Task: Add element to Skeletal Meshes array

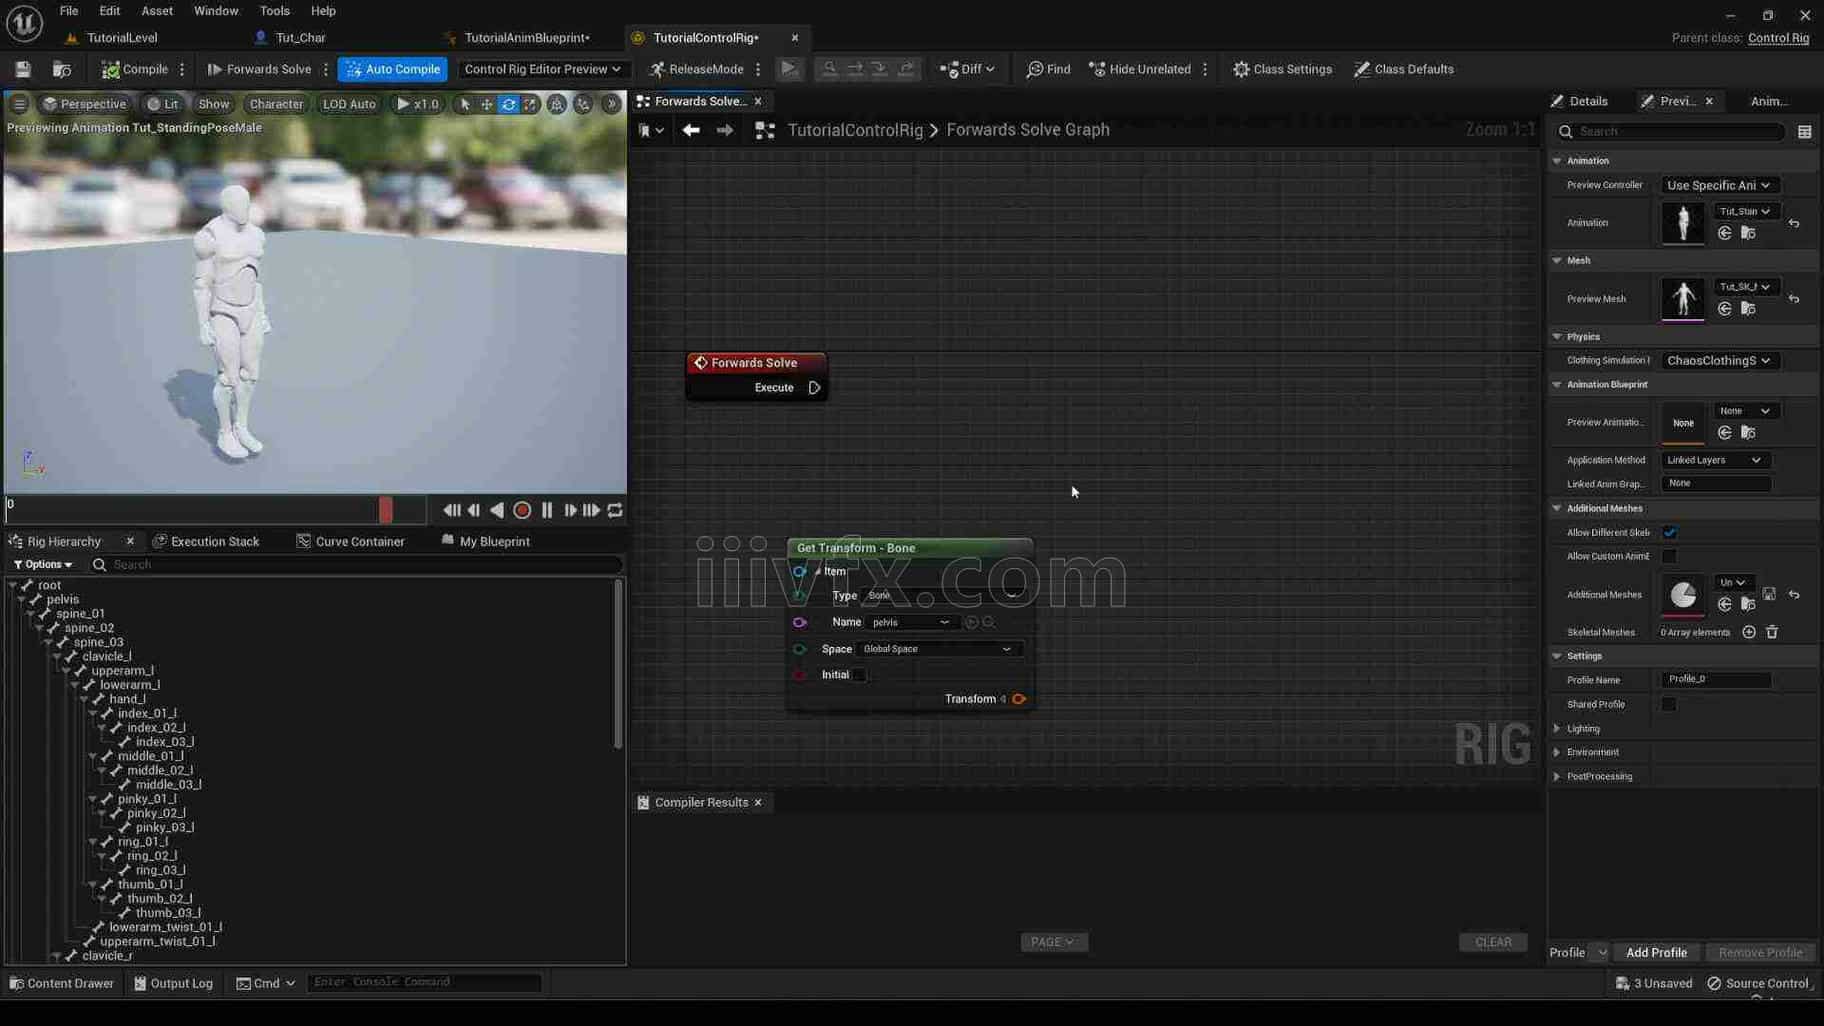Action: tap(1749, 632)
